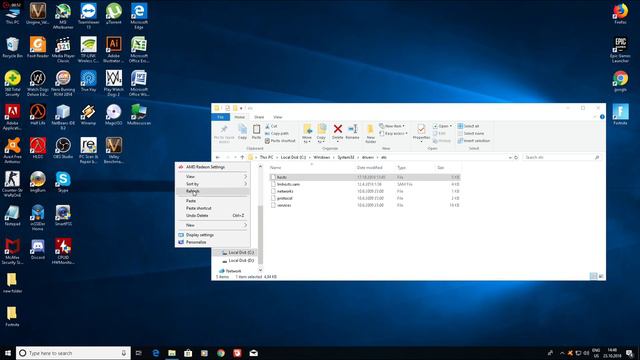Select the Firefox desktop icon
This screenshot has width=640, height=360.
point(620,13)
